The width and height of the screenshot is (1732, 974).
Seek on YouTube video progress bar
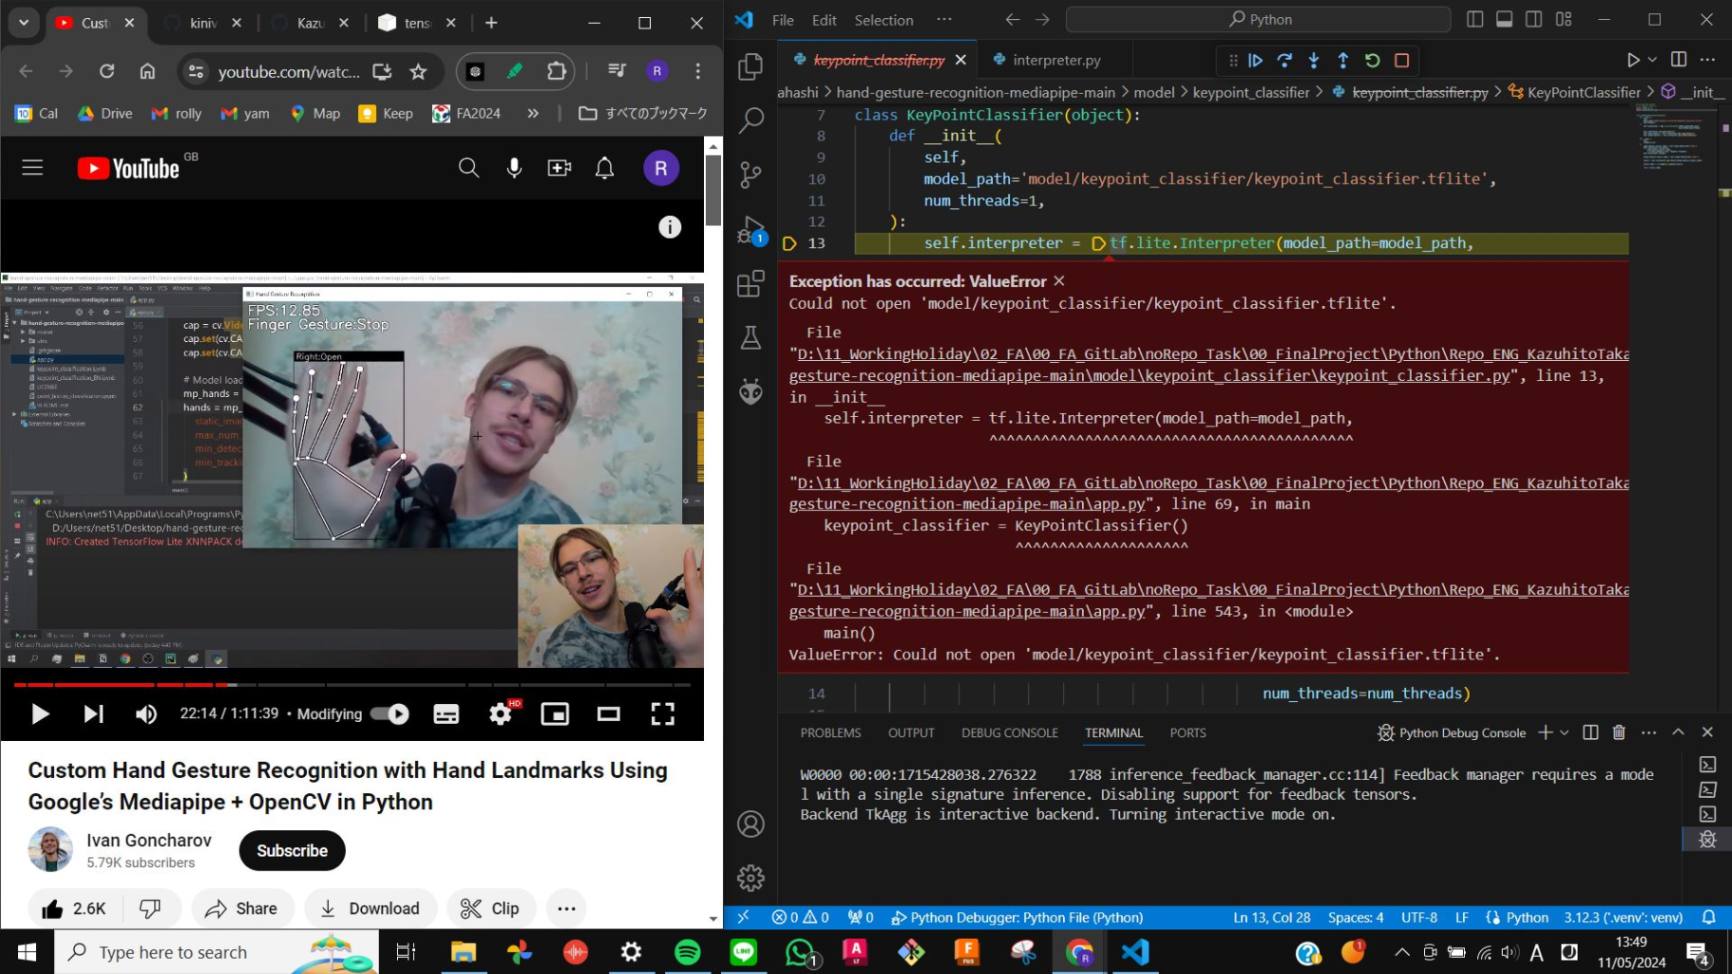[352, 685]
